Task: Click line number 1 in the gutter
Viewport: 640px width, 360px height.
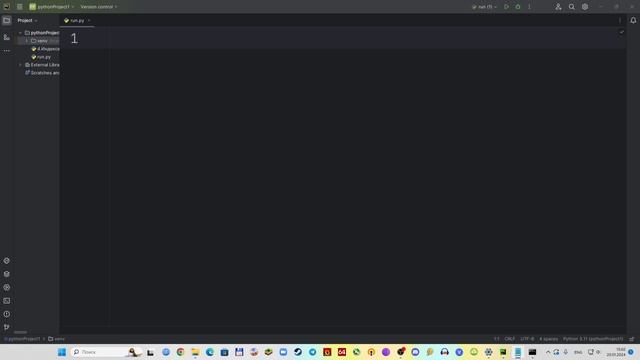Action: [74, 38]
